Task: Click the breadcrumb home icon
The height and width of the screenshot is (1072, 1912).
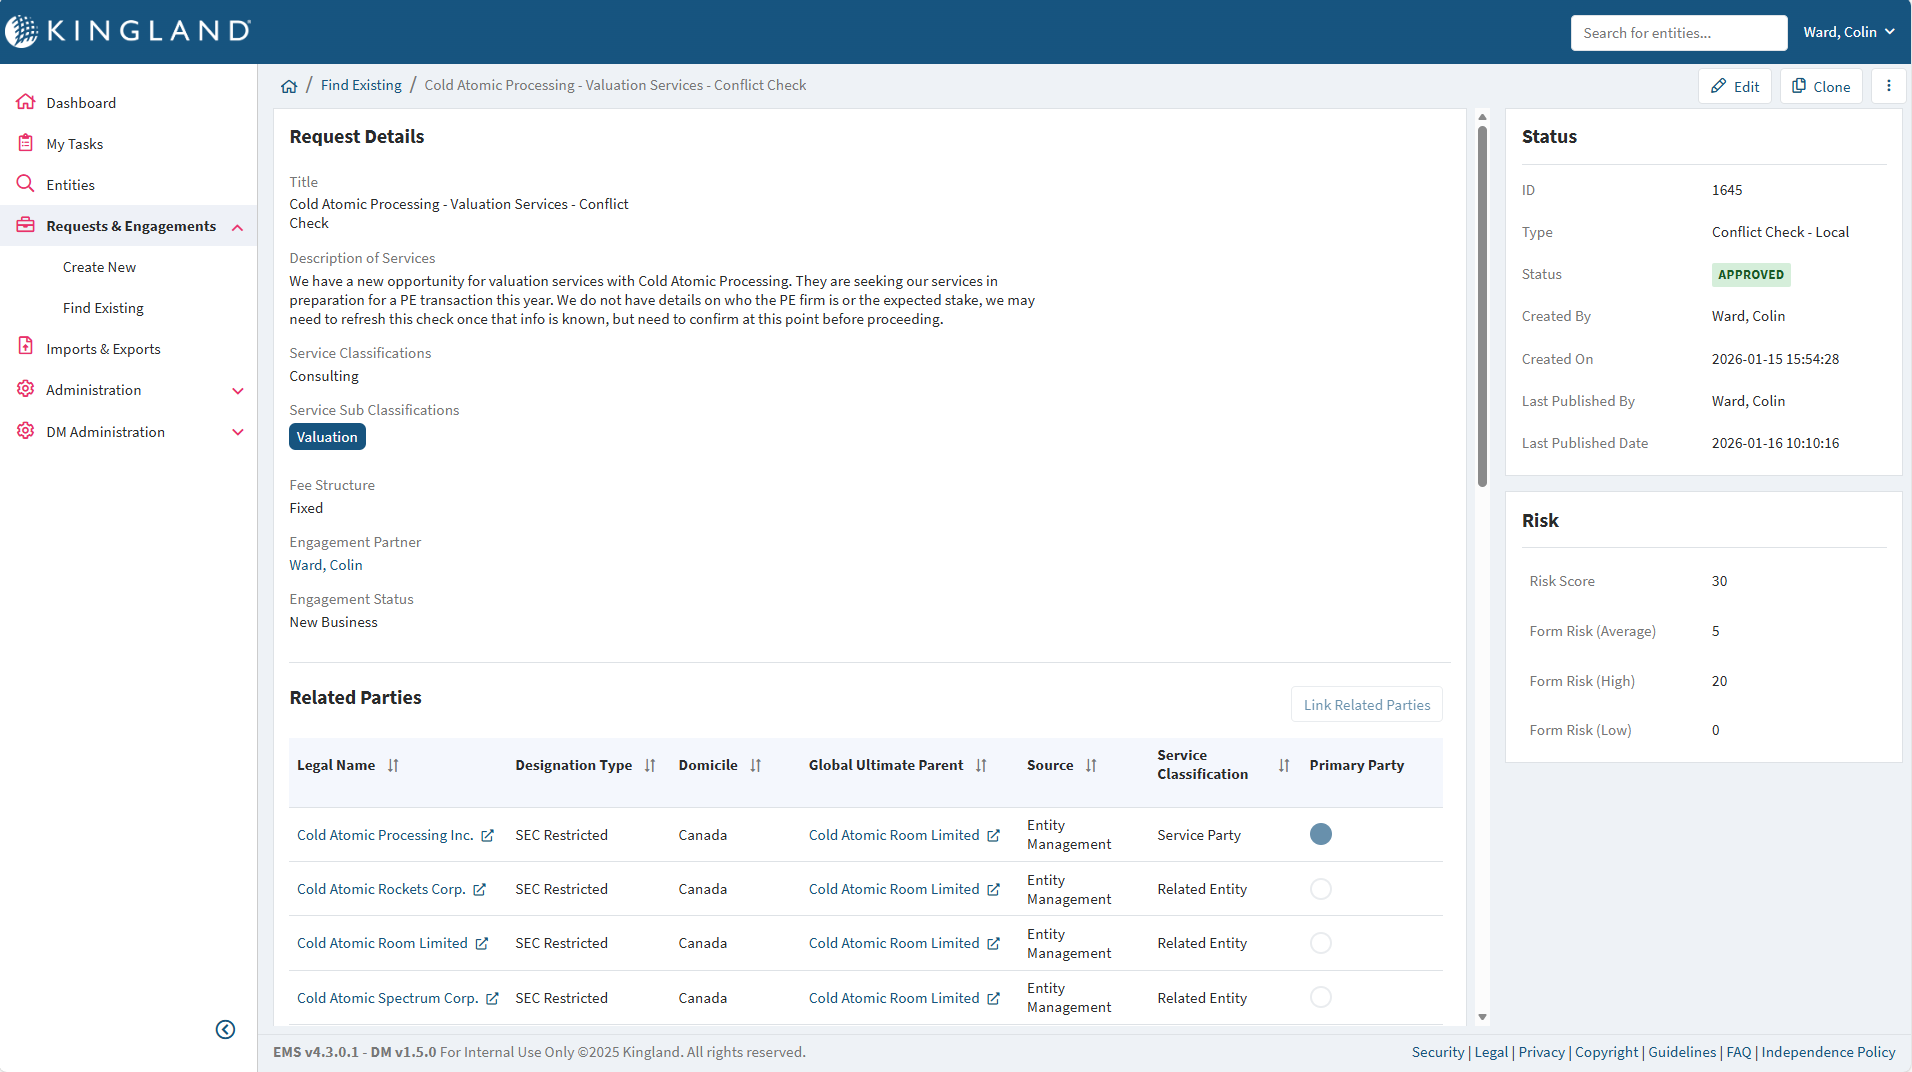Action: 289,85
